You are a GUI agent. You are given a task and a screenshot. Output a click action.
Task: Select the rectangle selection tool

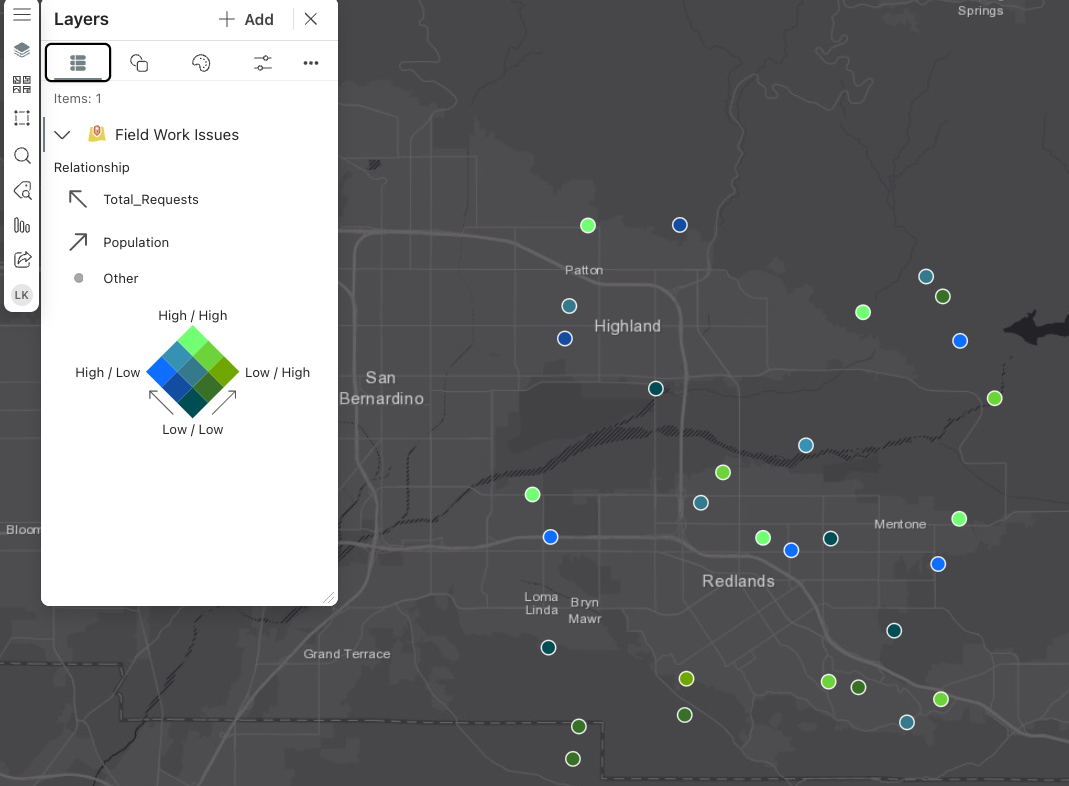(22, 118)
